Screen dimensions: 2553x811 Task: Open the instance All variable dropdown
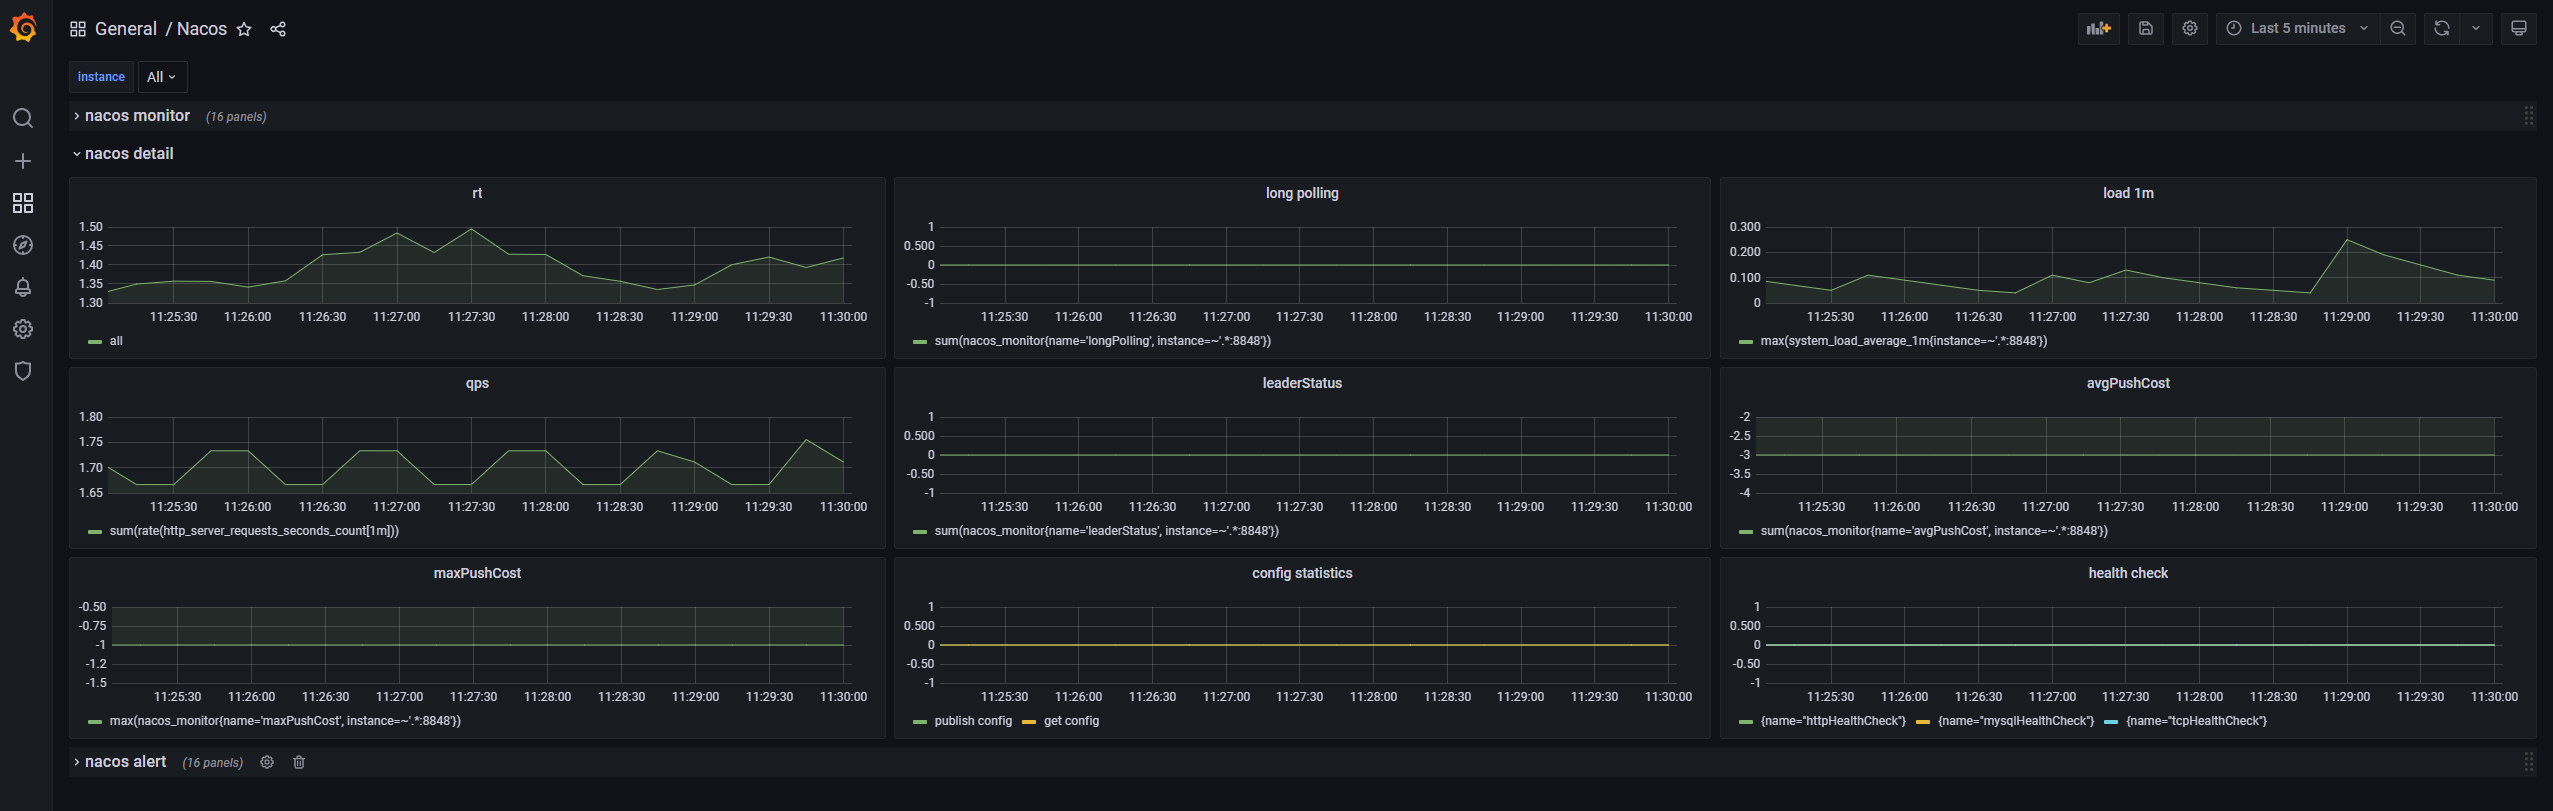[162, 77]
